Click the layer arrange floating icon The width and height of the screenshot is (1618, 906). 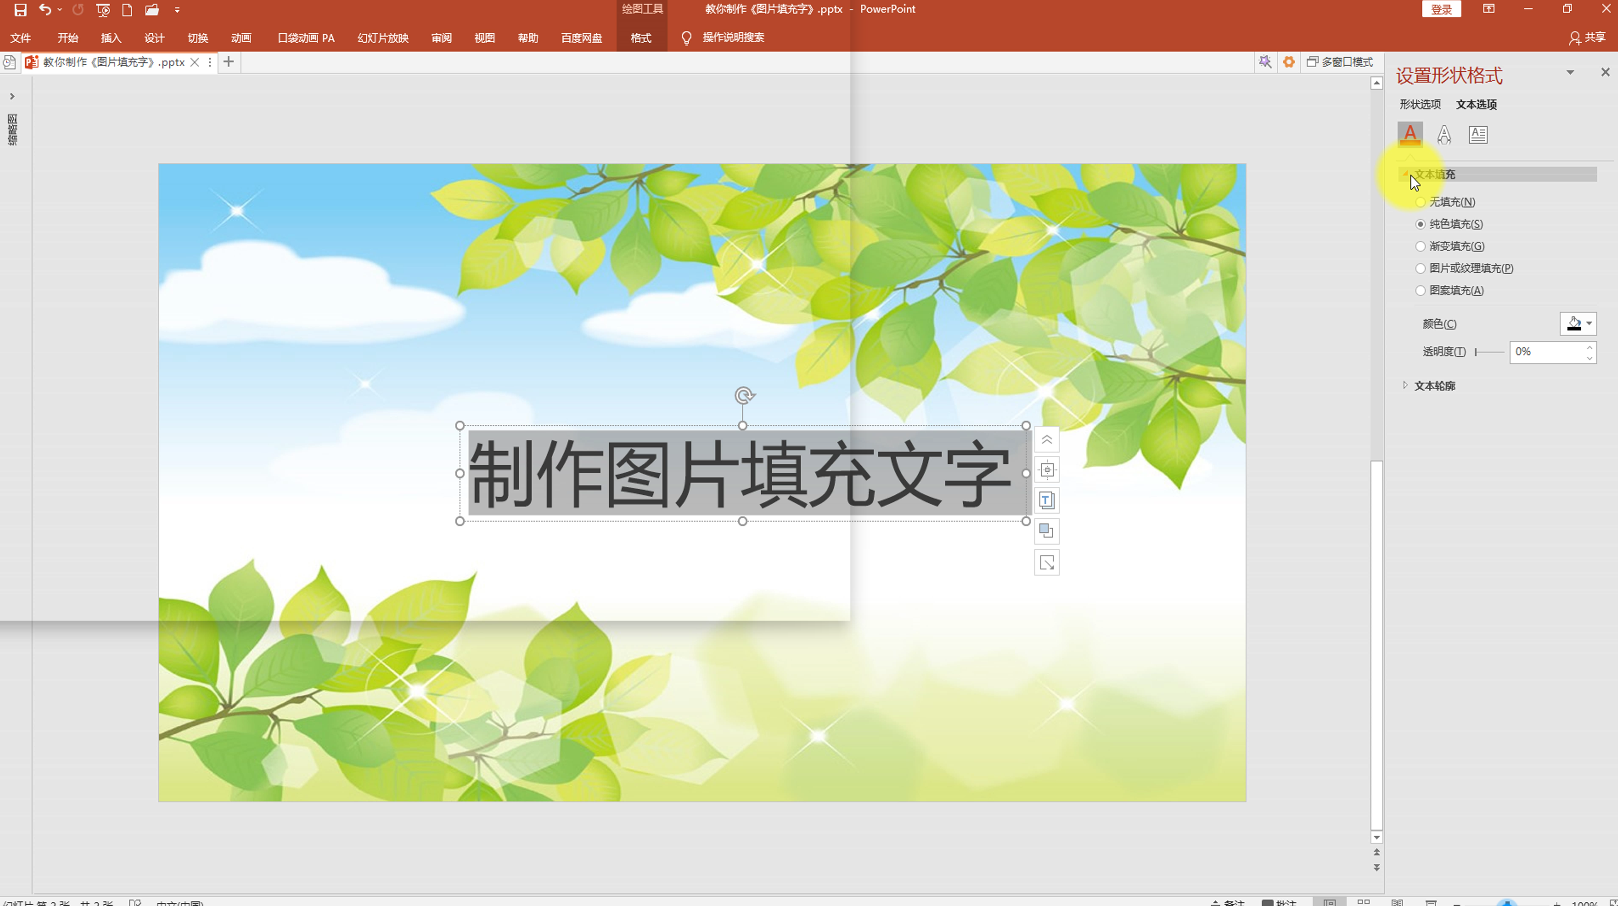(1047, 532)
